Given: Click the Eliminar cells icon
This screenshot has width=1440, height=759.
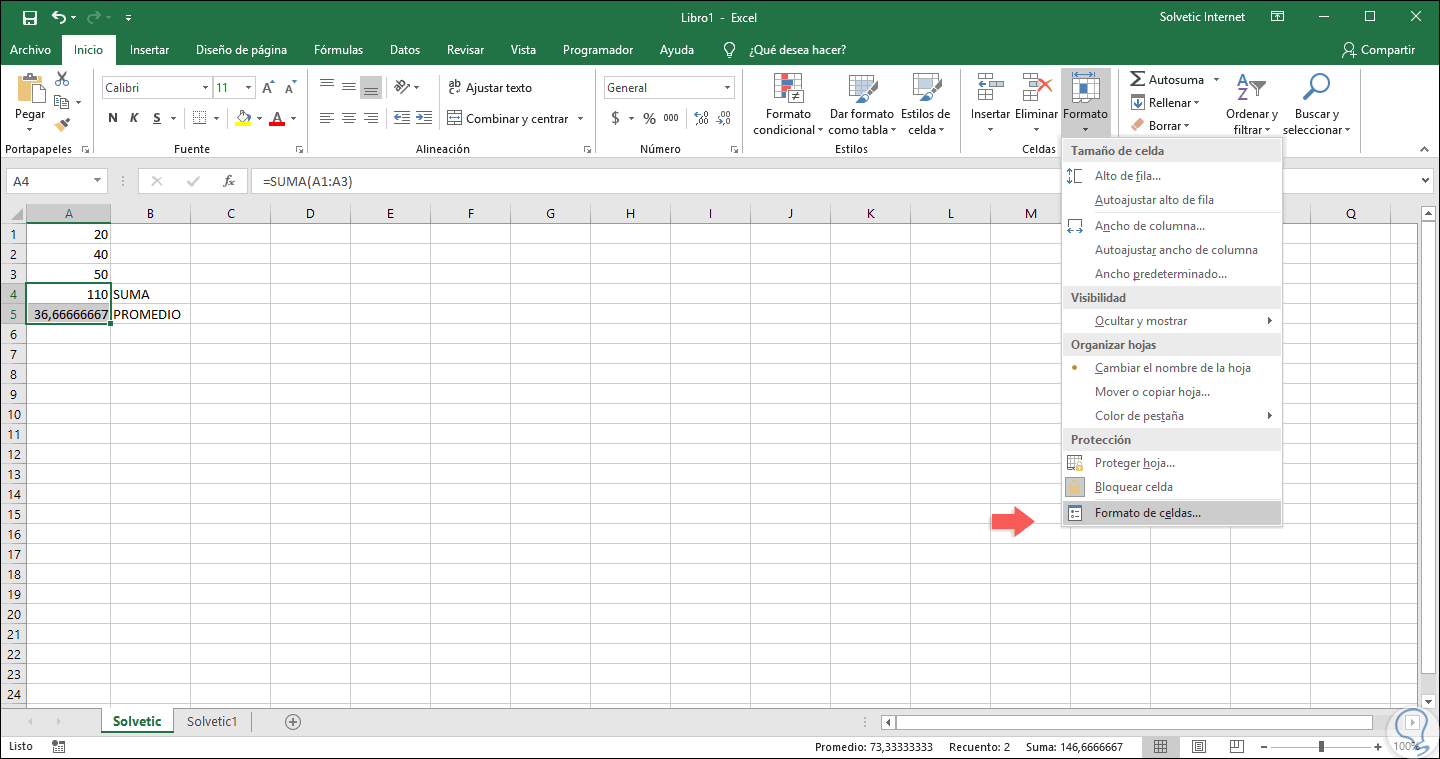Looking at the screenshot, I should click(x=1036, y=88).
